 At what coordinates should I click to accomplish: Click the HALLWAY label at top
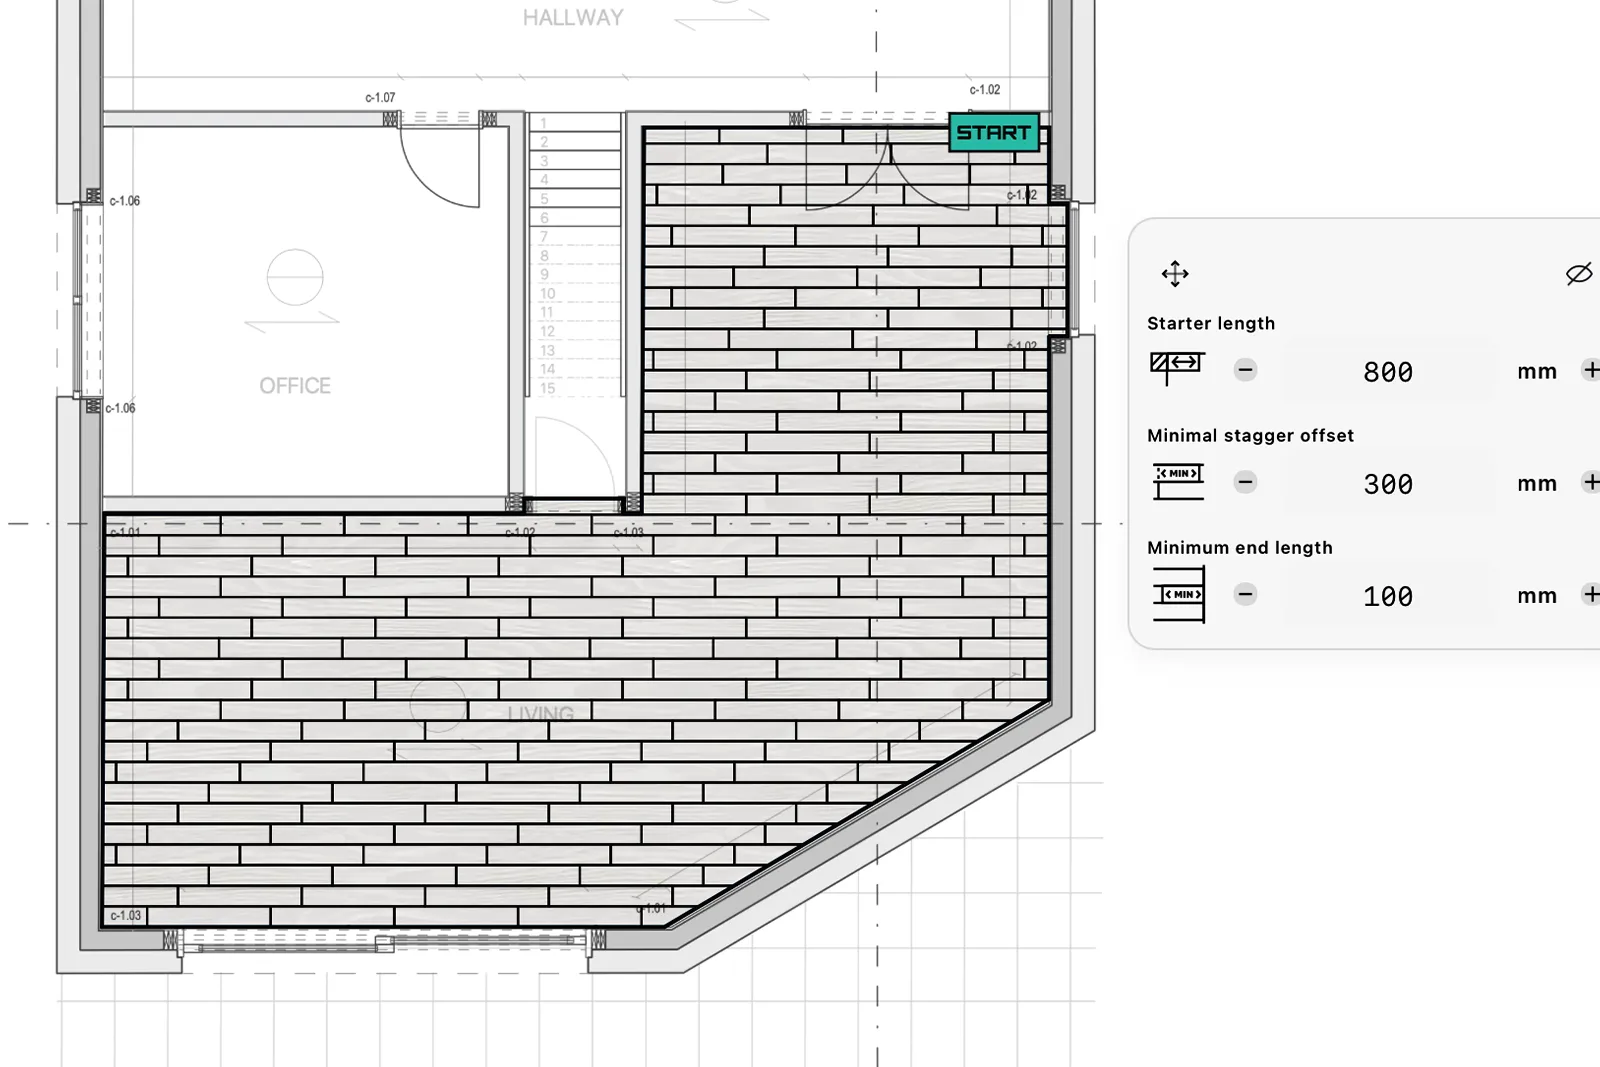click(x=572, y=16)
